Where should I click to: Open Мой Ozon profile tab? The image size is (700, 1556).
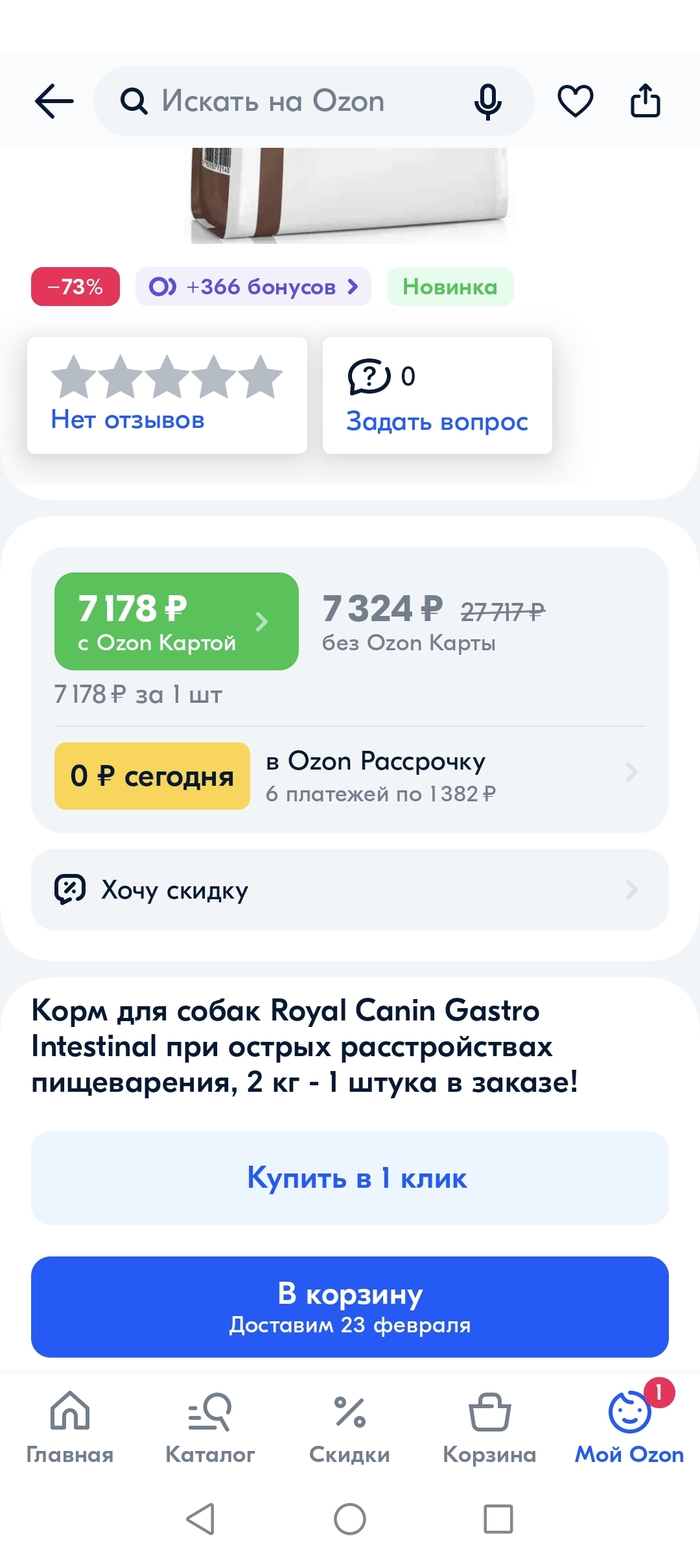click(629, 1428)
